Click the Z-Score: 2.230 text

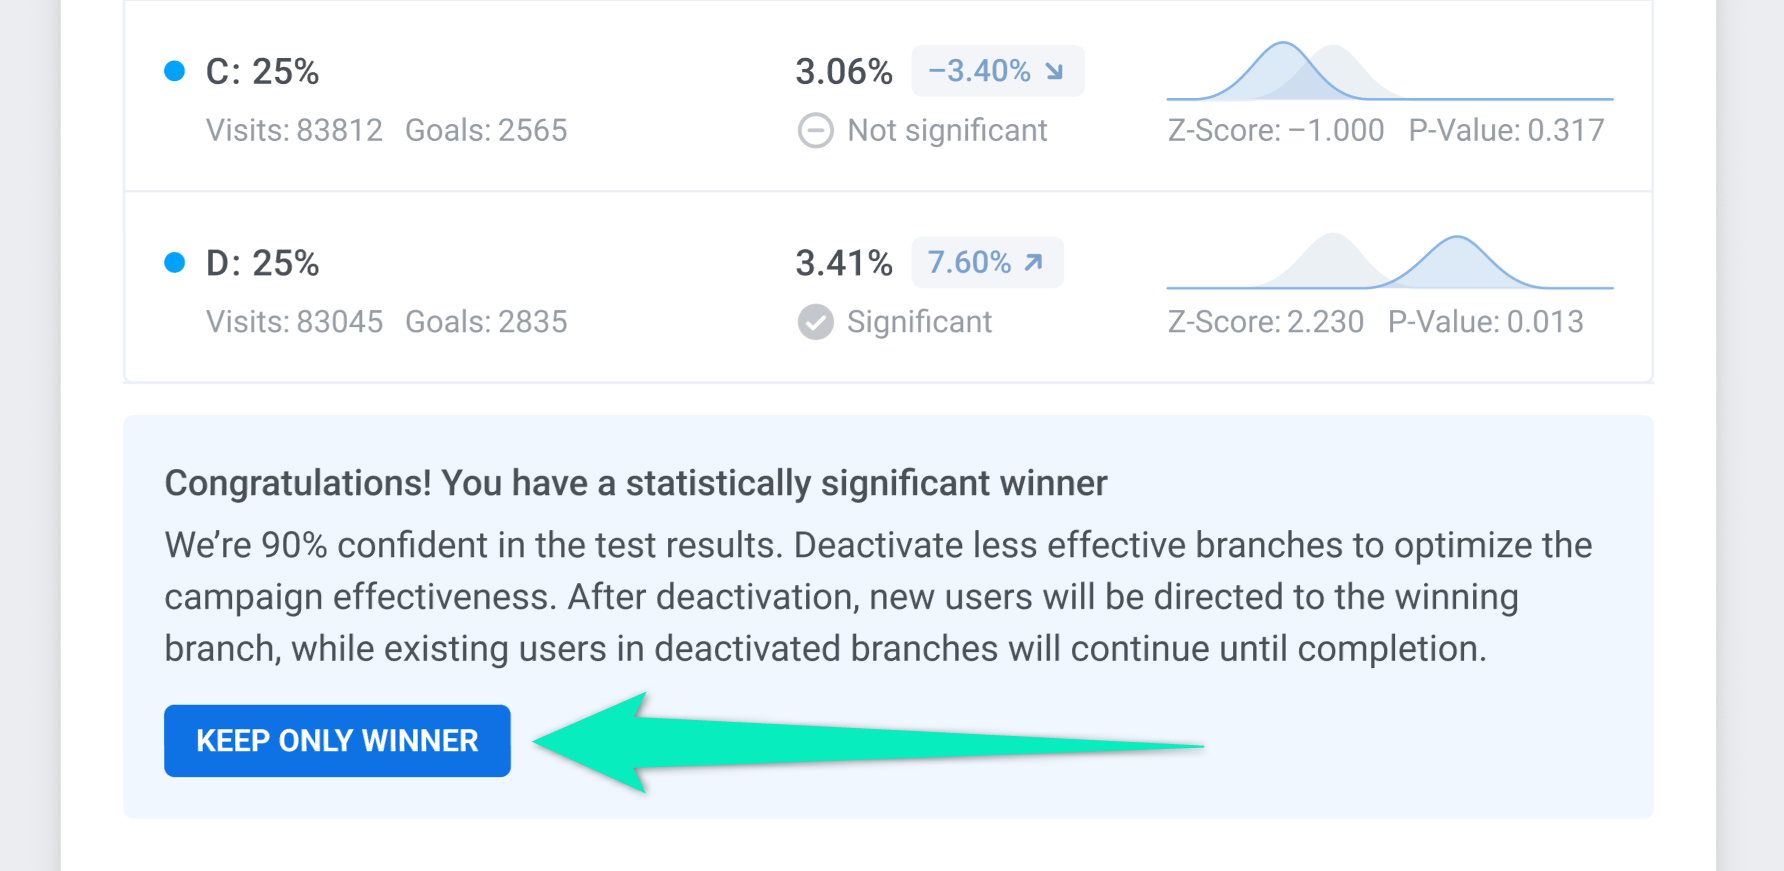pyautogui.click(x=1265, y=322)
